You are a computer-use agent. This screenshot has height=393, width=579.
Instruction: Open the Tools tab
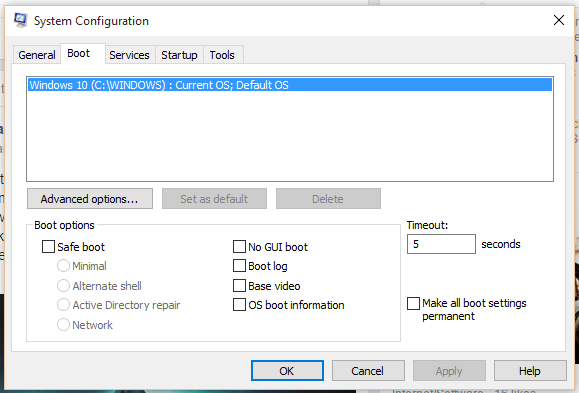coord(223,55)
